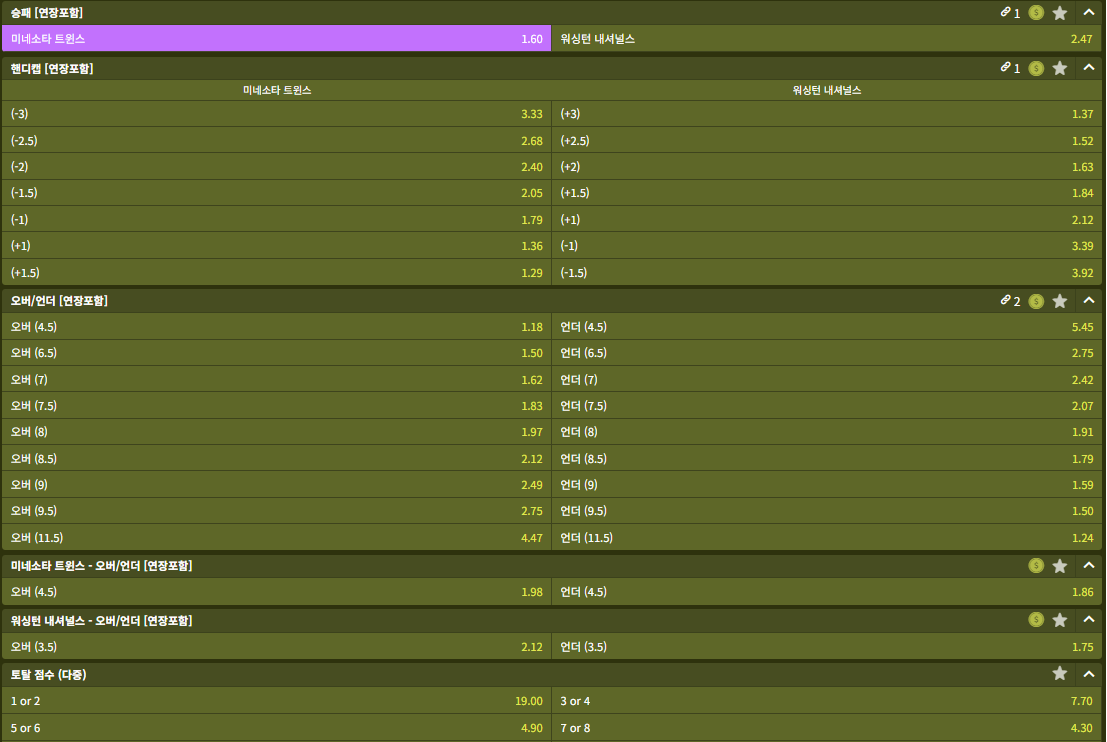Viewport: 1107px width, 742px height.
Task: Favorite the 승패 [연장포함] market with the star
Action: 1059,13
